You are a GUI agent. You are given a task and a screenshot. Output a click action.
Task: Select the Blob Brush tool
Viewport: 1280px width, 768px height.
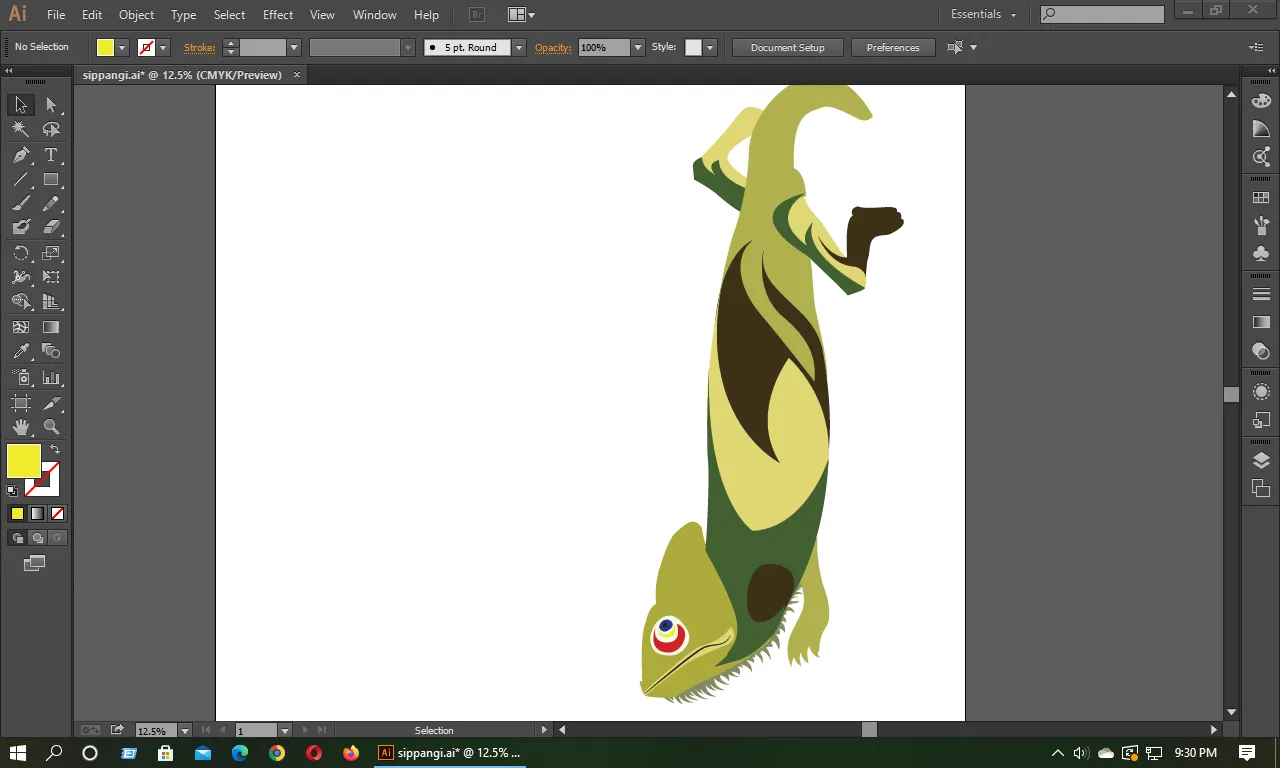[21, 228]
